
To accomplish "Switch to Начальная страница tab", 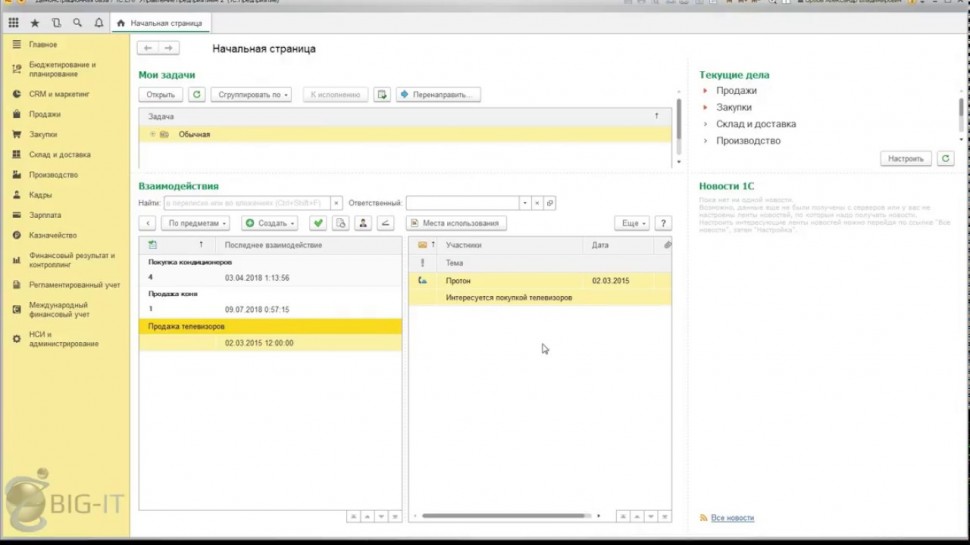I will tap(160, 22).
